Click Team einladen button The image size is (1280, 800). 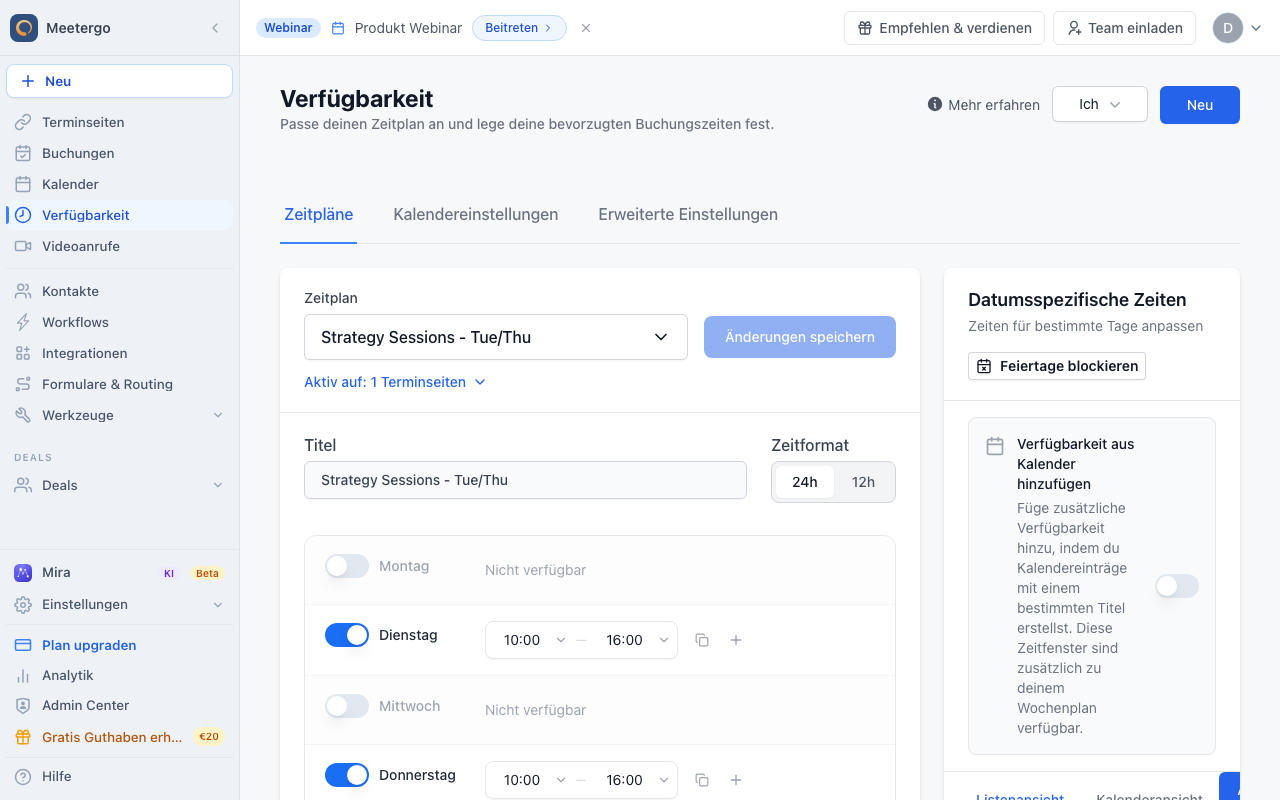[1124, 28]
